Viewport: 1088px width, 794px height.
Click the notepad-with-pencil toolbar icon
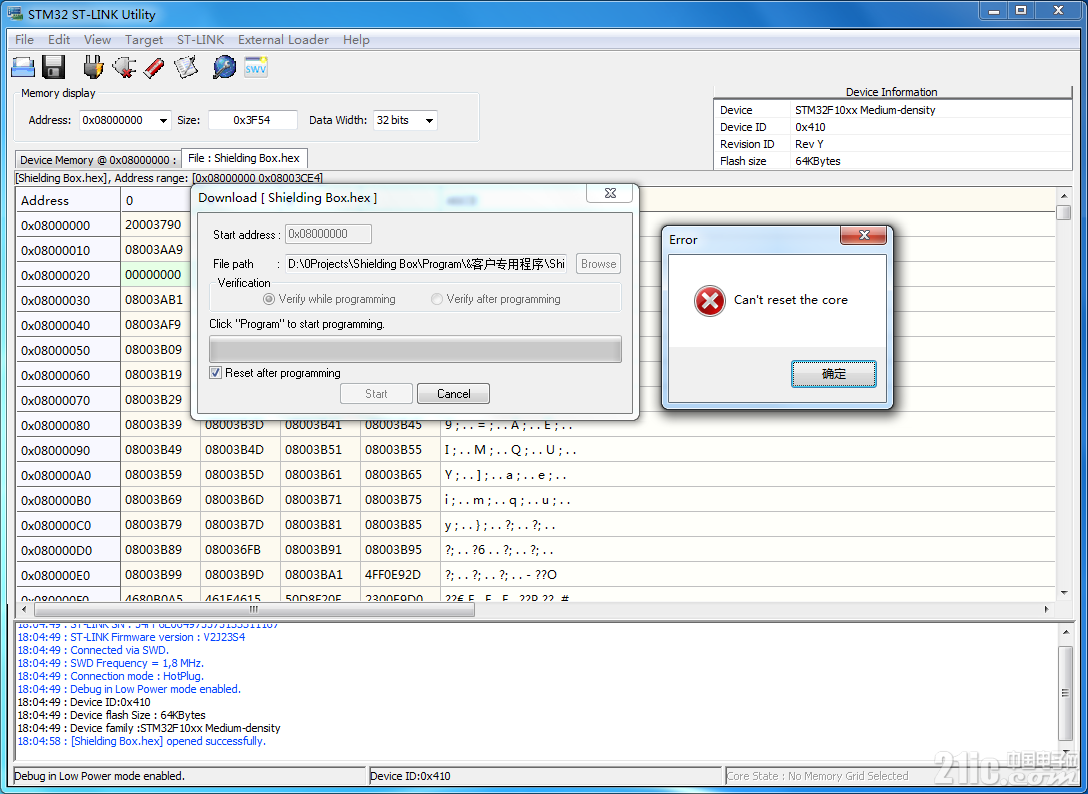point(186,67)
